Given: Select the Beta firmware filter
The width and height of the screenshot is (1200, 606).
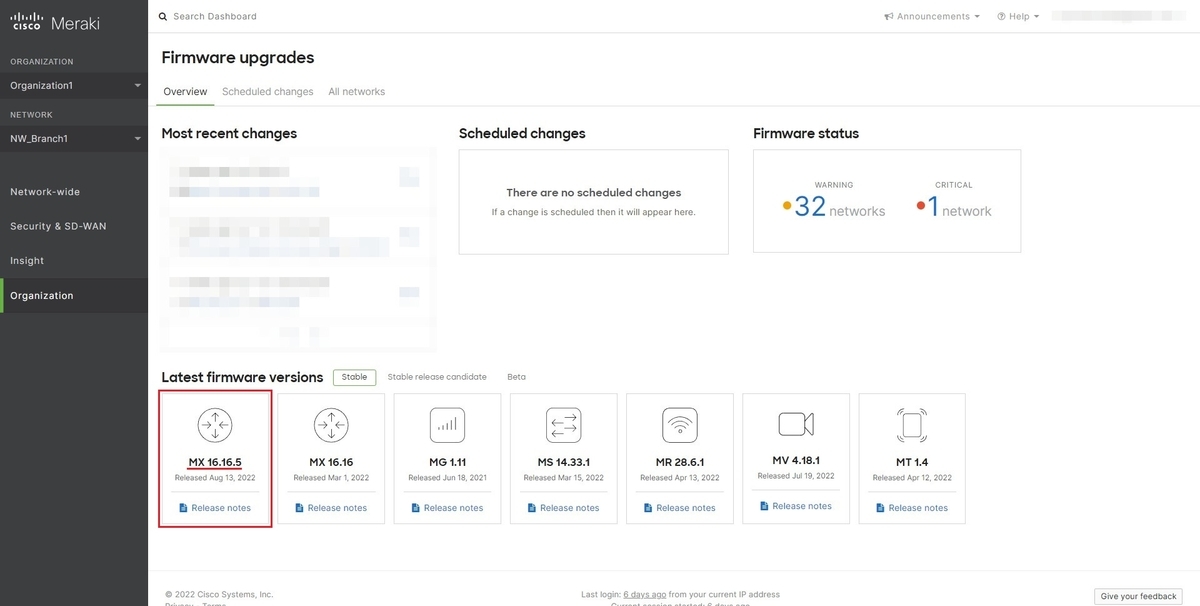Looking at the screenshot, I should pos(516,377).
